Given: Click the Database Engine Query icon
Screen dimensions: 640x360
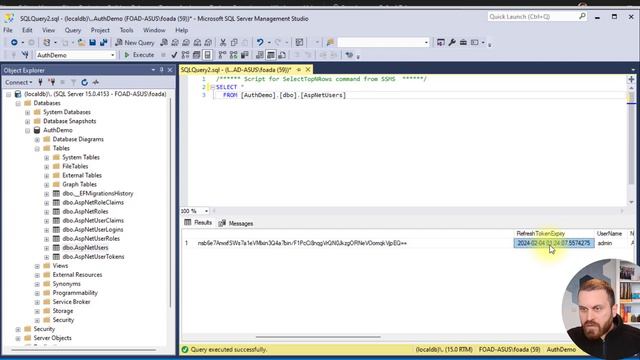Looking at the screenshot, I should tap(164, 42).
